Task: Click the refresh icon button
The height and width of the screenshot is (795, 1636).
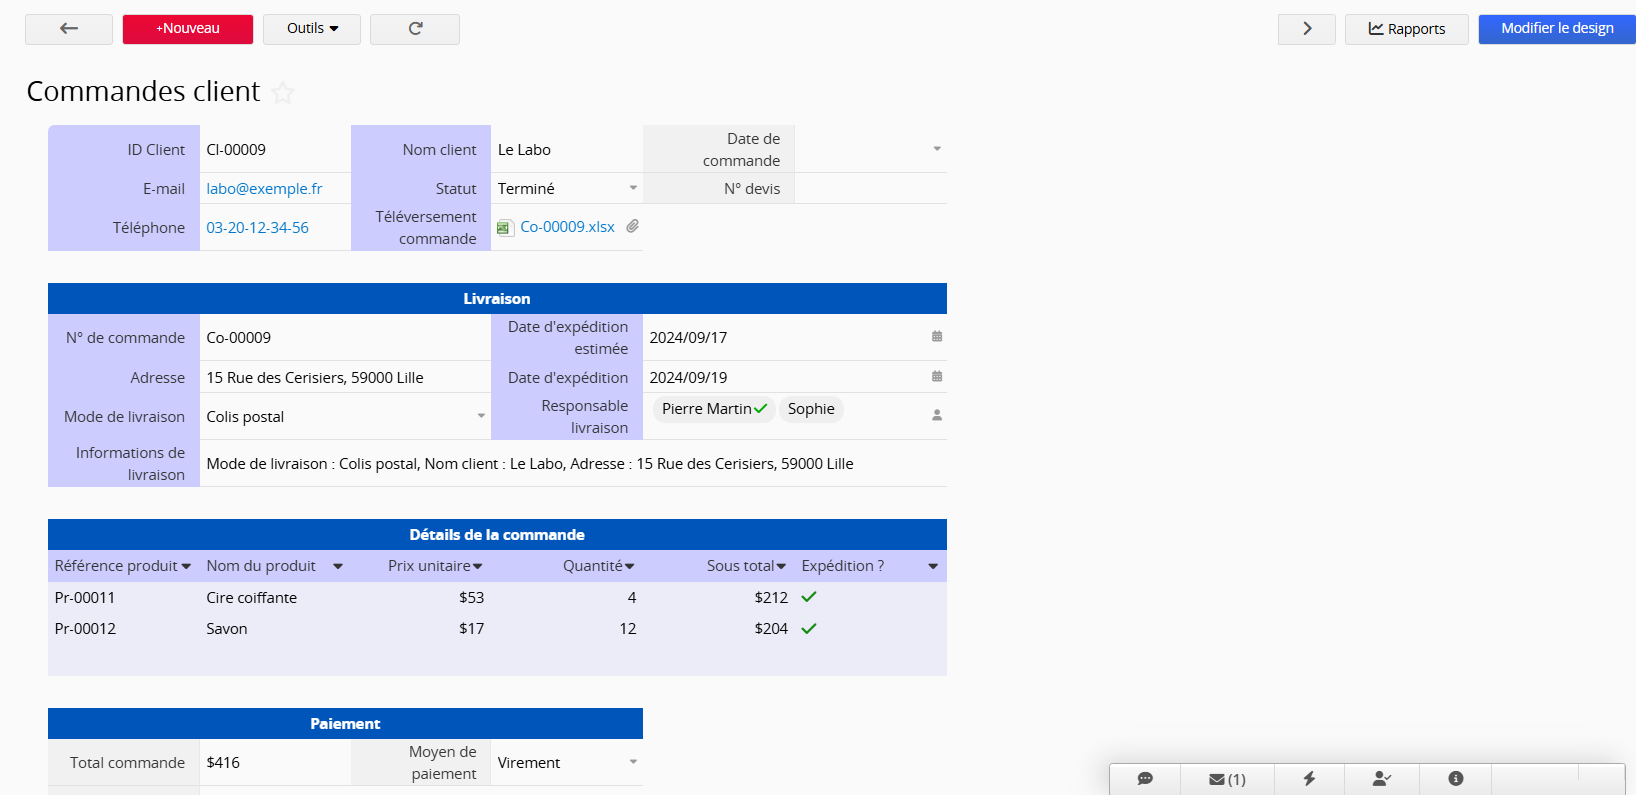Action: (x=415, y=29)
